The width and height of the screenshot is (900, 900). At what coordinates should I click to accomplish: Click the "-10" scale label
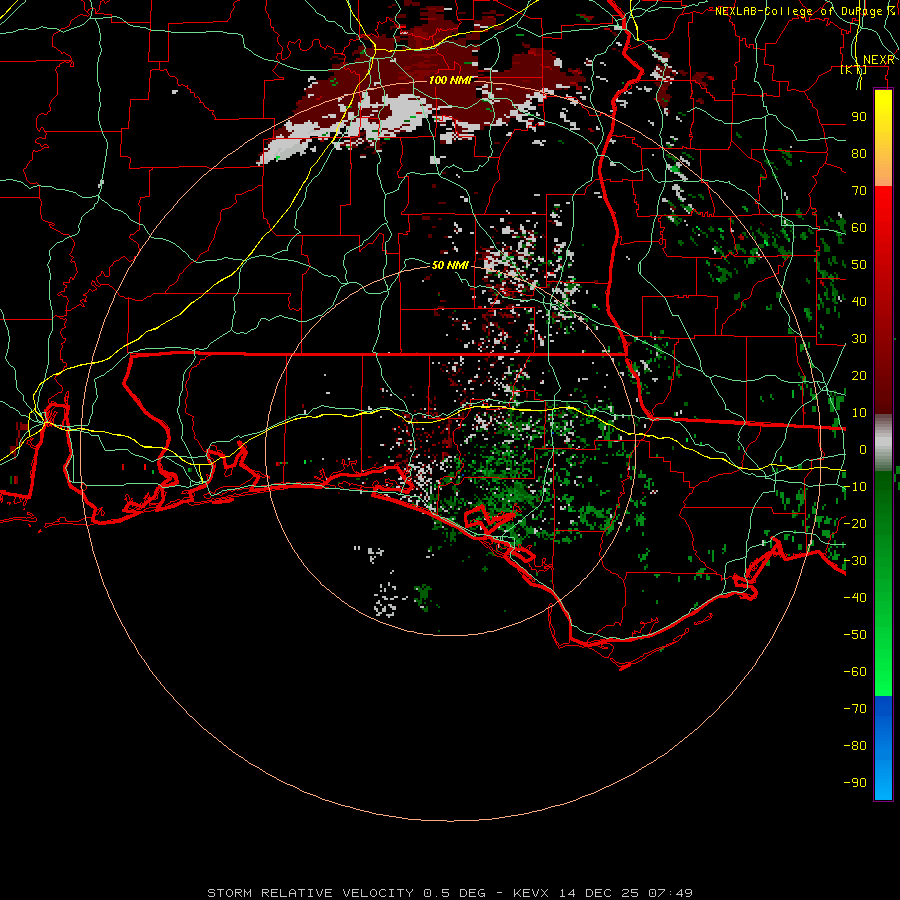(855, 487)
